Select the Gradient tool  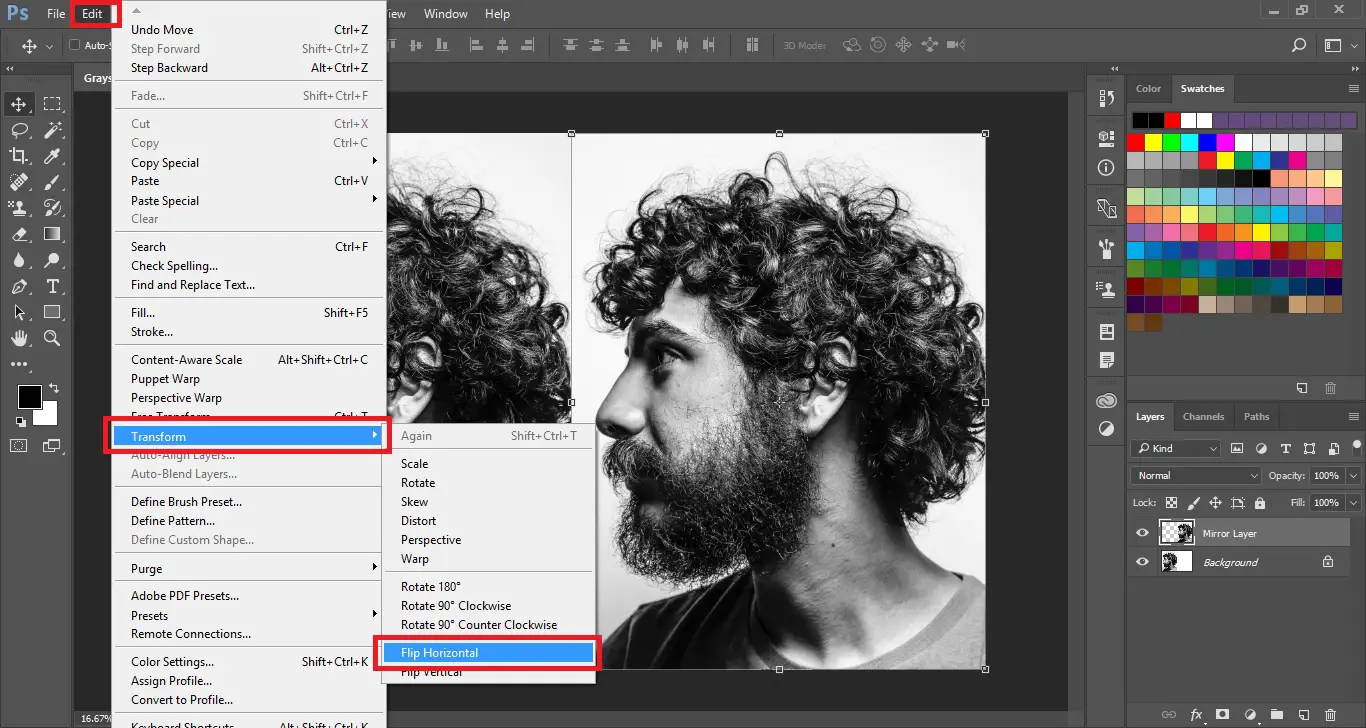pyautogui.click(x=52, y=234)
